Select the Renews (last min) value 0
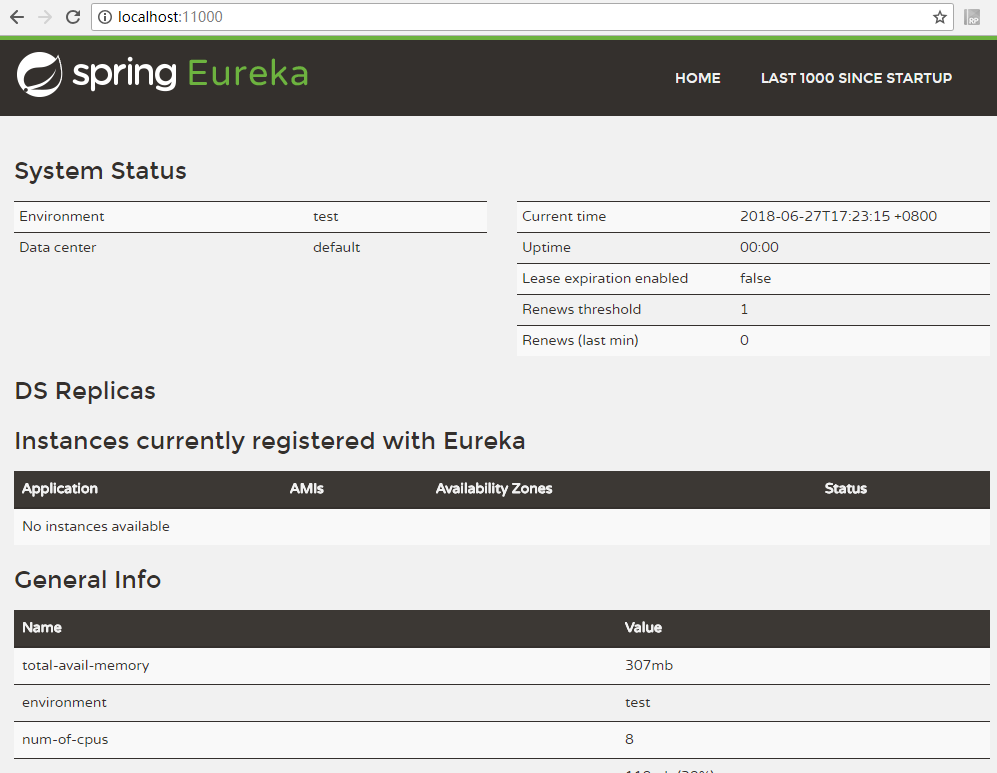Image resolution: width=997 pixels, height=773 pixels. [x=744, y=341]
